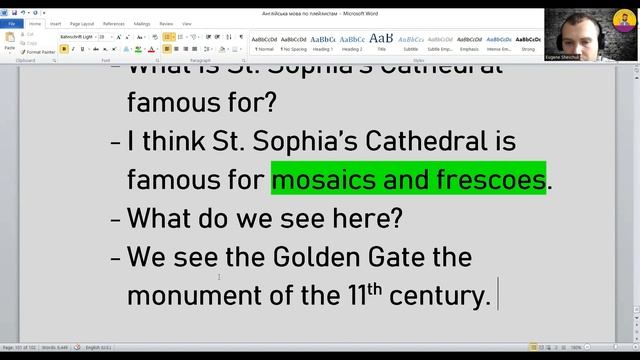The image size is (640, 360).
Task: Center the paragraph text
Action: 176,49
